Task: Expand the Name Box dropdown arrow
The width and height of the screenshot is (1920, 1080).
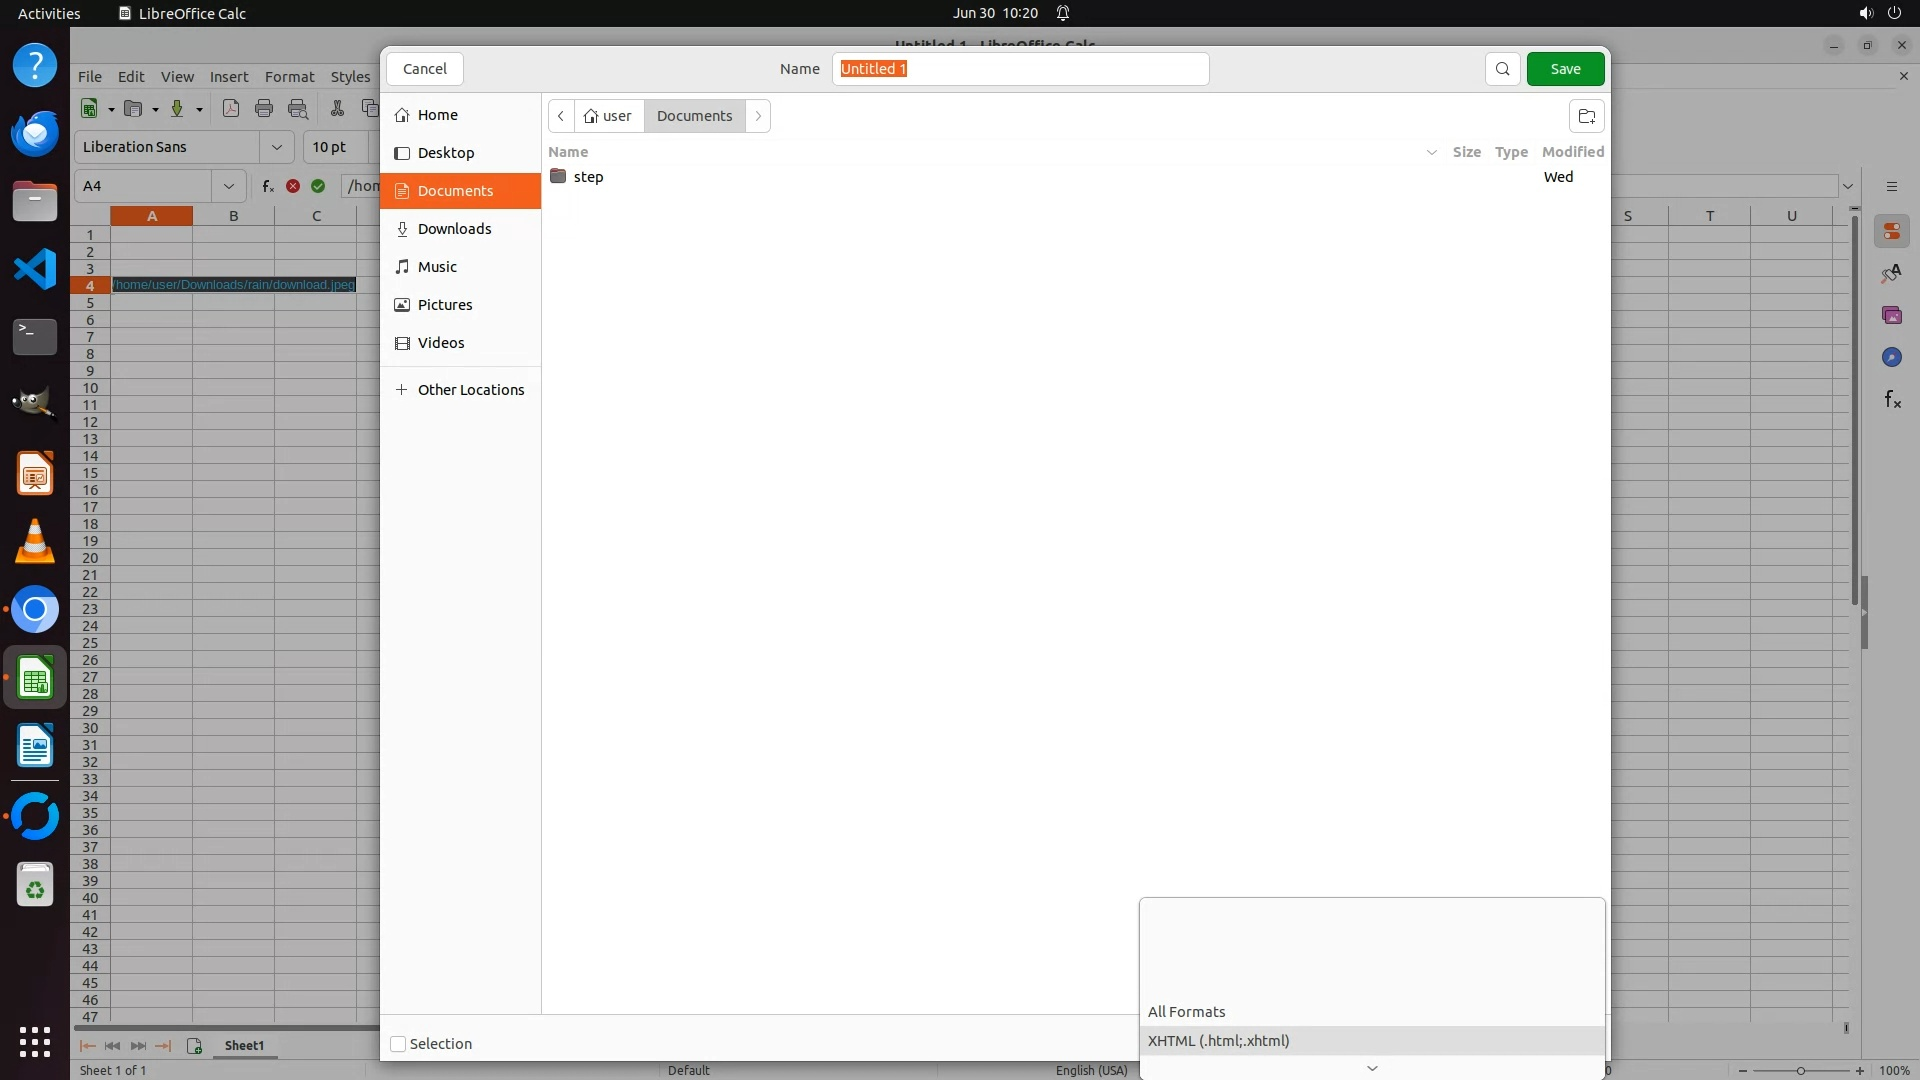Action: click(229, 186)
